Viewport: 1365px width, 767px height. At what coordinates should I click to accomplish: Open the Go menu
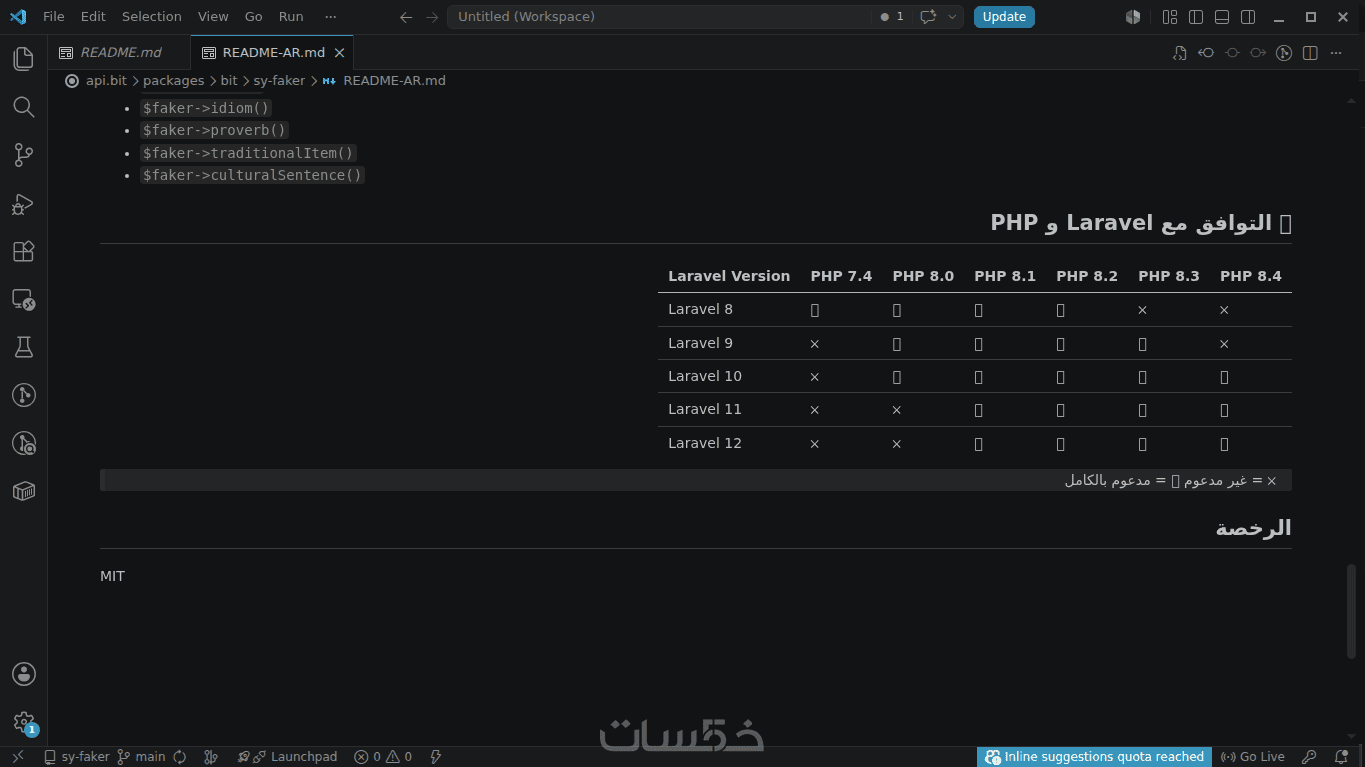click(254, 17)
